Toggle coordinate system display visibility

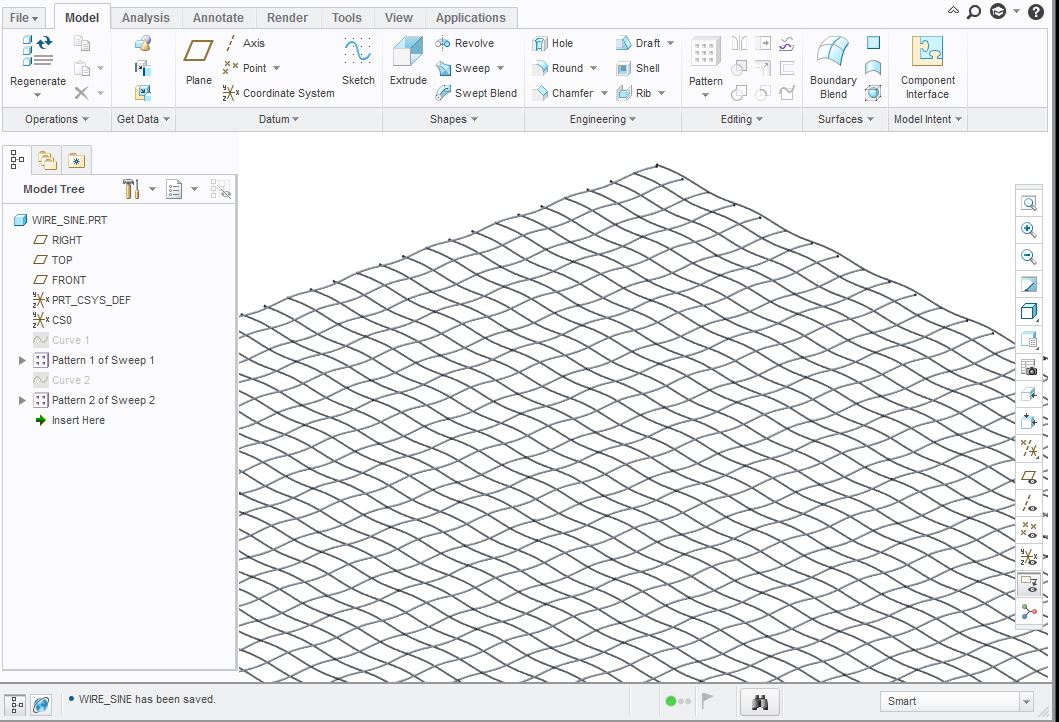point(1028,556)
